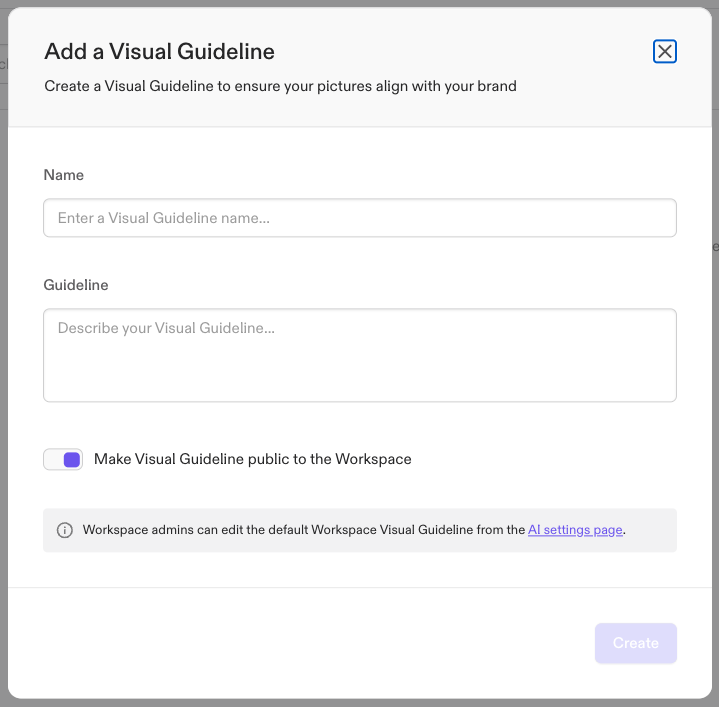This screenshot has height=707, width=719.
Task: Click the 'Make Visual Guideline public' label
Action: [252, 459]
